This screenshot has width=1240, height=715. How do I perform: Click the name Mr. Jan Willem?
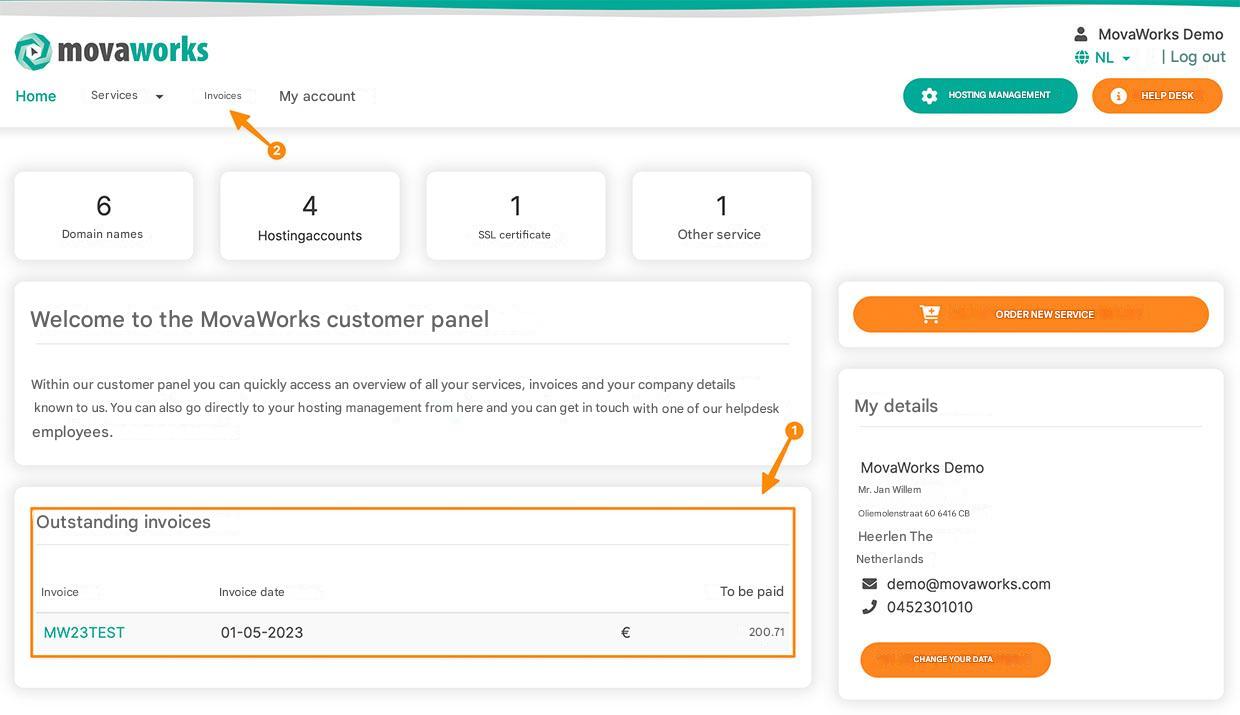tap(890, 490)
